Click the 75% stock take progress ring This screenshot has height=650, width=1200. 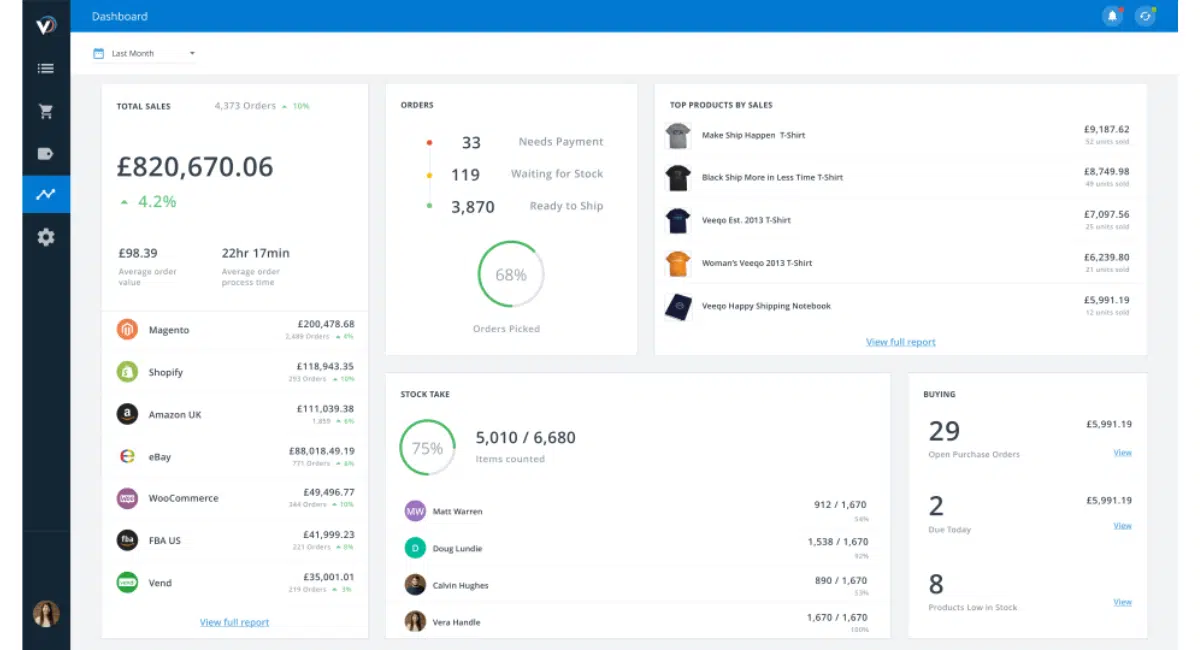(428, 448)
